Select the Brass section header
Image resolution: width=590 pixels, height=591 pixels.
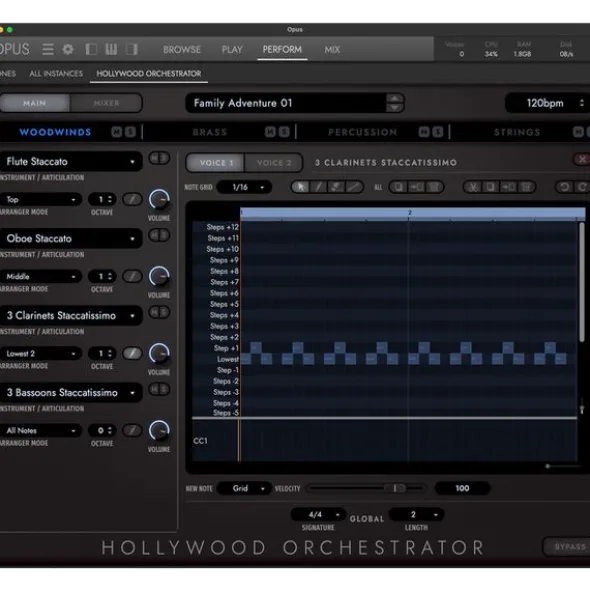[x=210, y=132]
